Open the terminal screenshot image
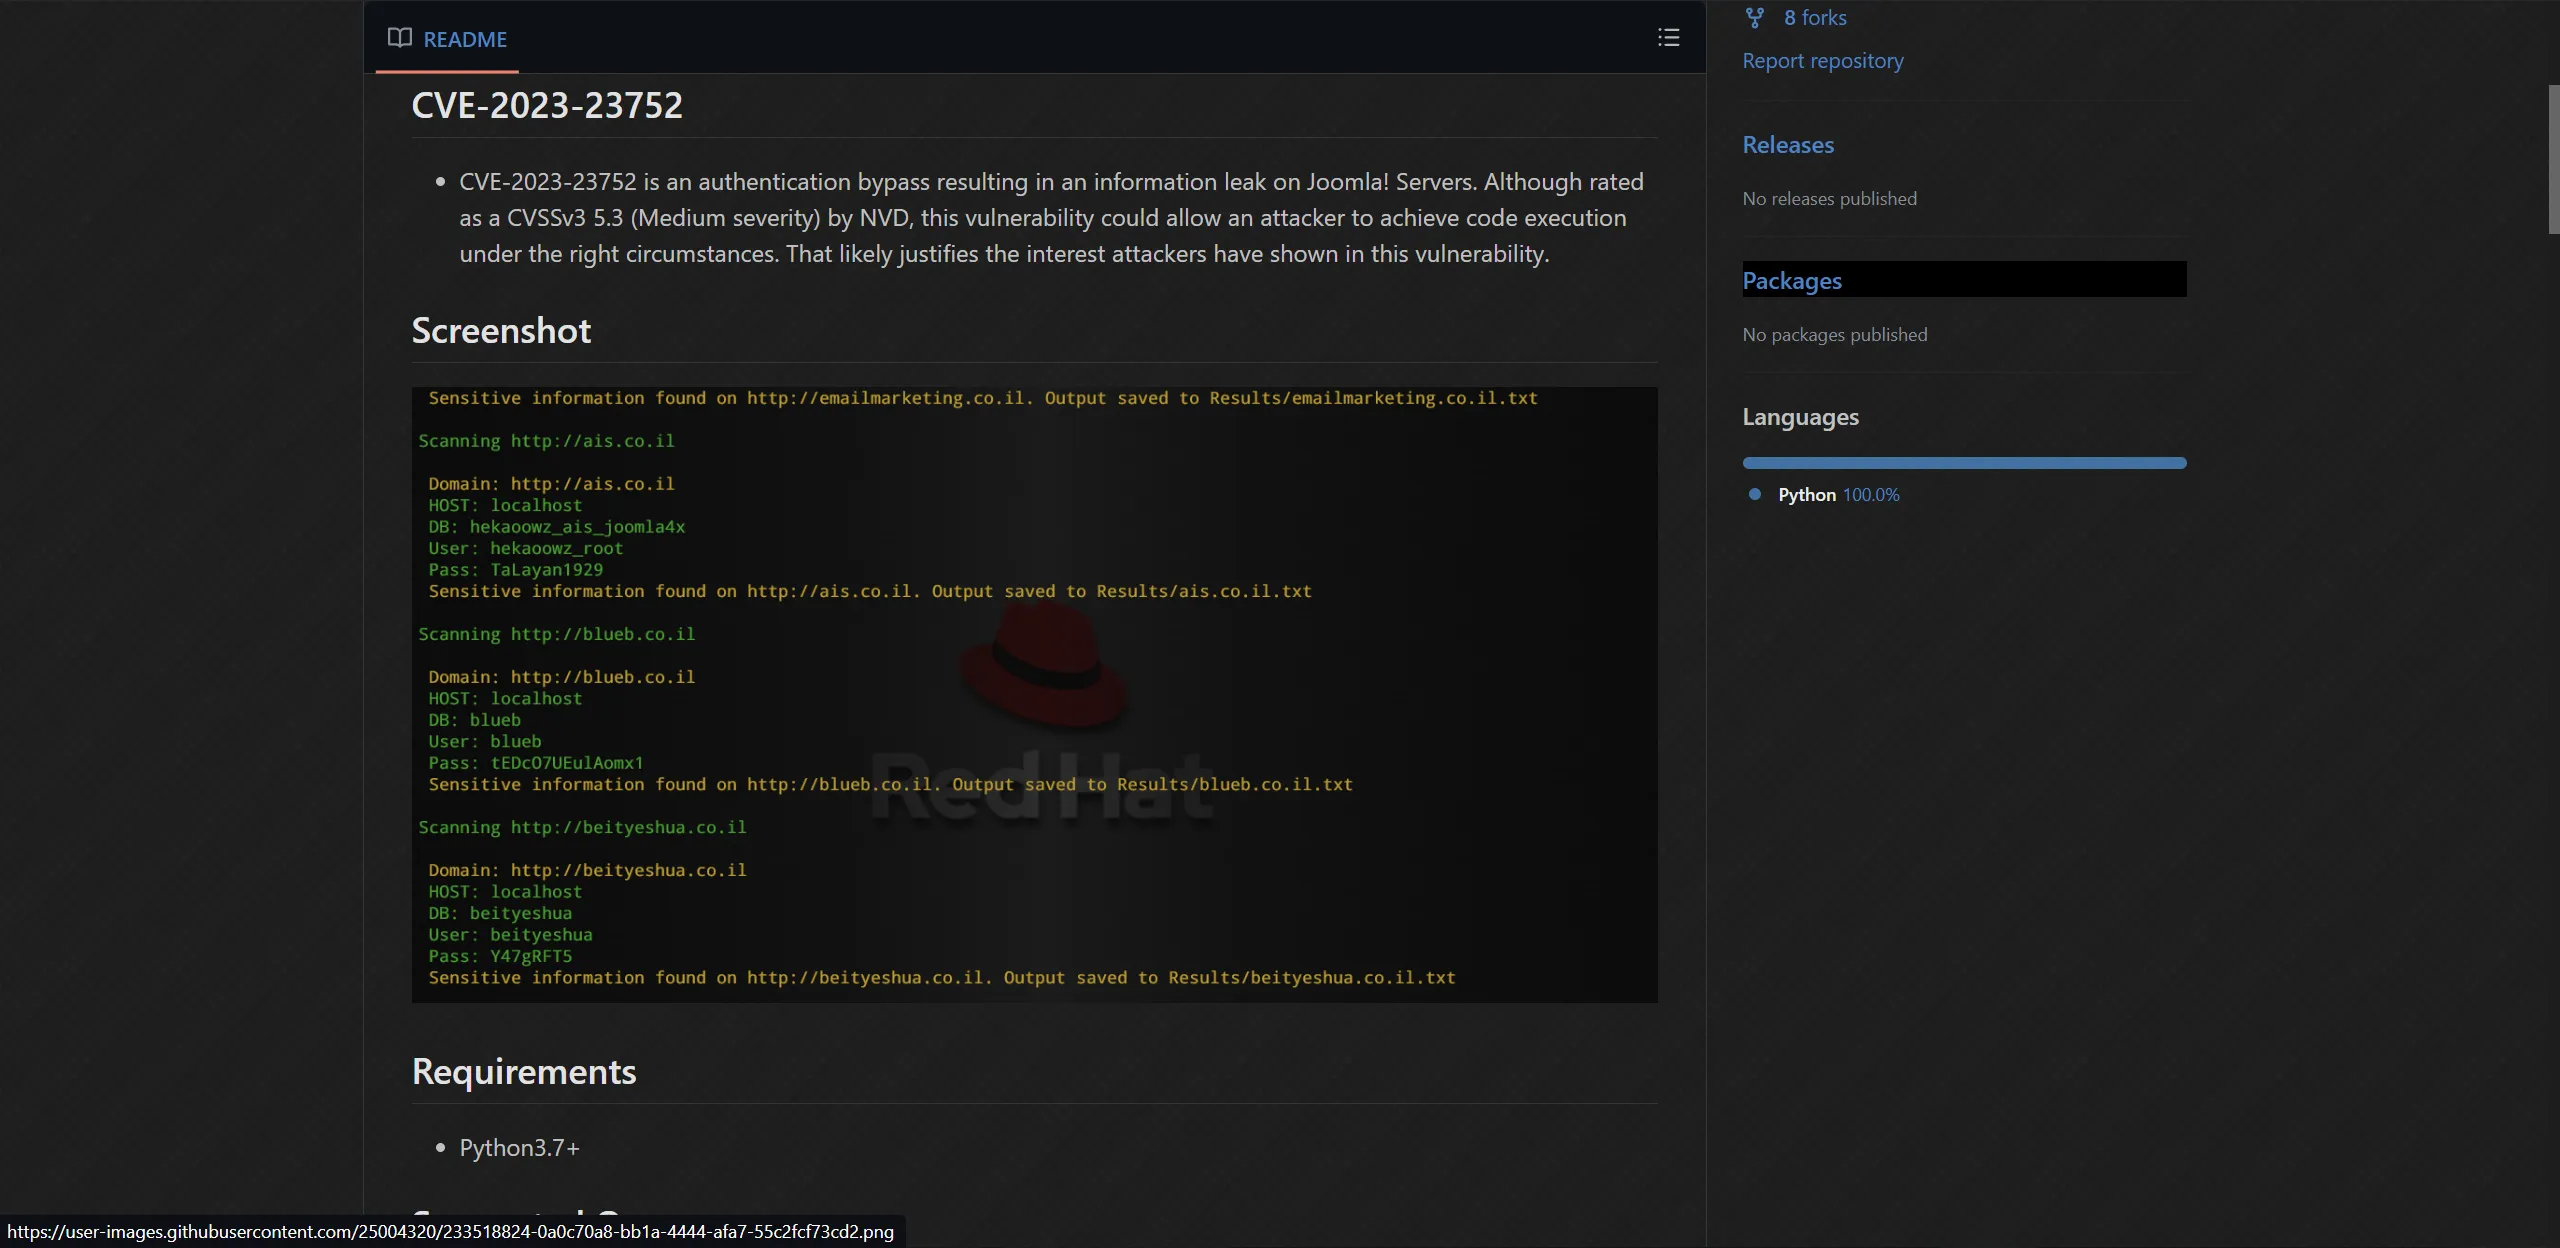The width and height of the screenshot is (2560, 1248). coord(1034,694)
